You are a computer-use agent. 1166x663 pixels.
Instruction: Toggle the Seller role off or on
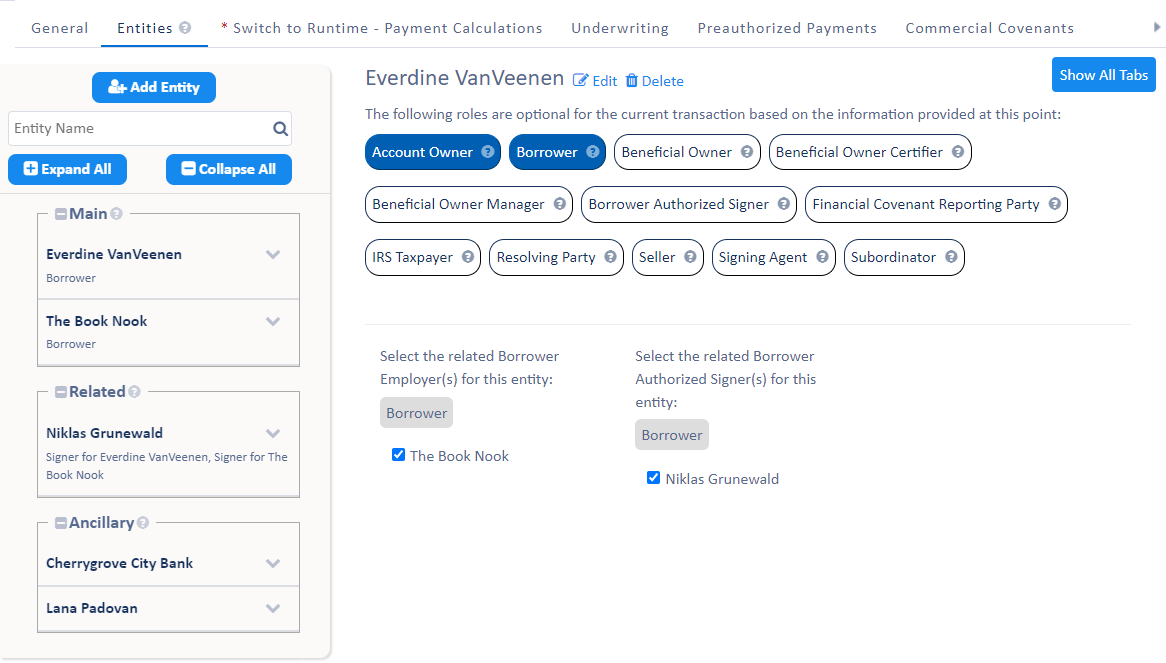click(657, 257)
